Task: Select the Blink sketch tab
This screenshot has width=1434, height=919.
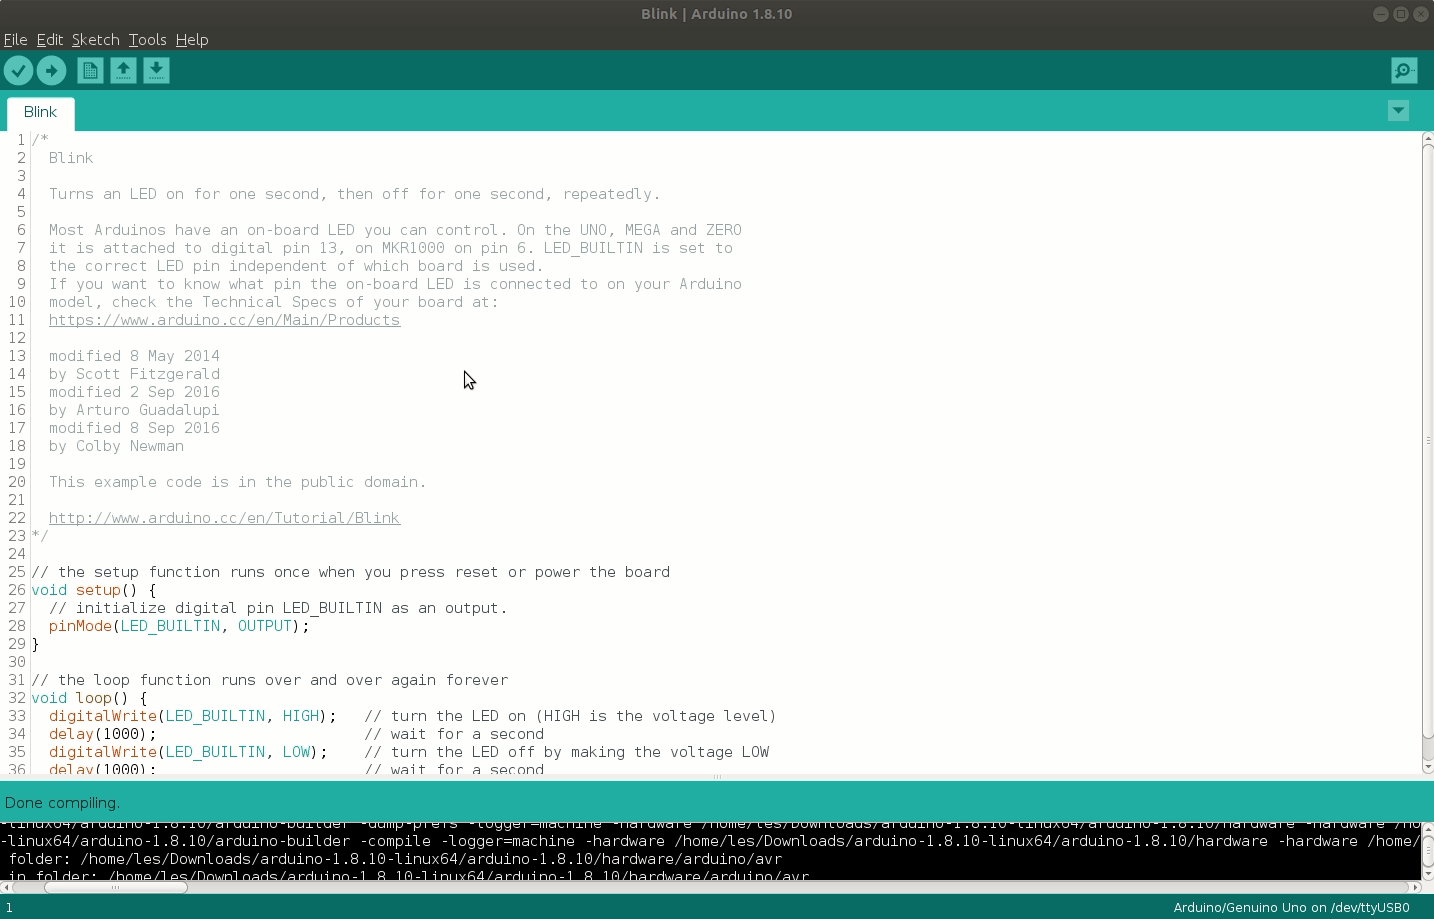Action: point(40,112)
